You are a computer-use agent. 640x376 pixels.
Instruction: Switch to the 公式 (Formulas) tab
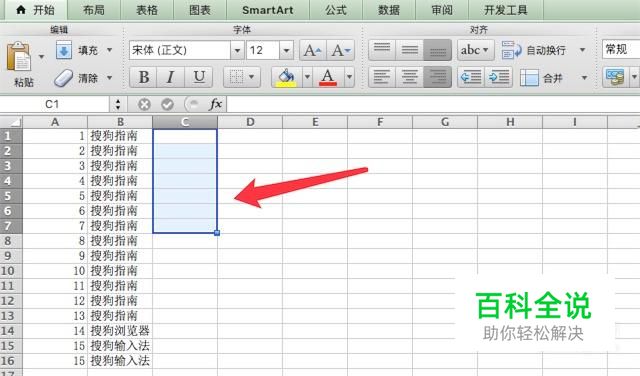(x=336, y=10)
